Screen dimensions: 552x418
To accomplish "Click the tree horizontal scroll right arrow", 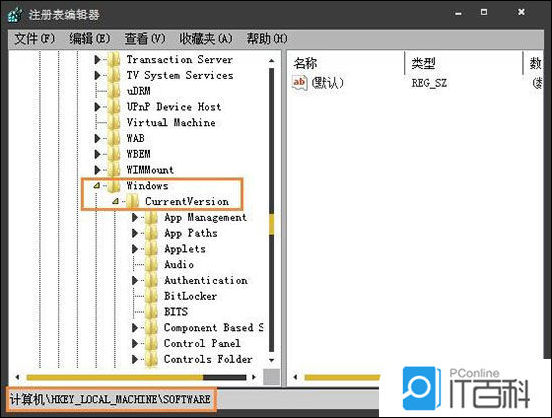I will (x=254, y=377).
